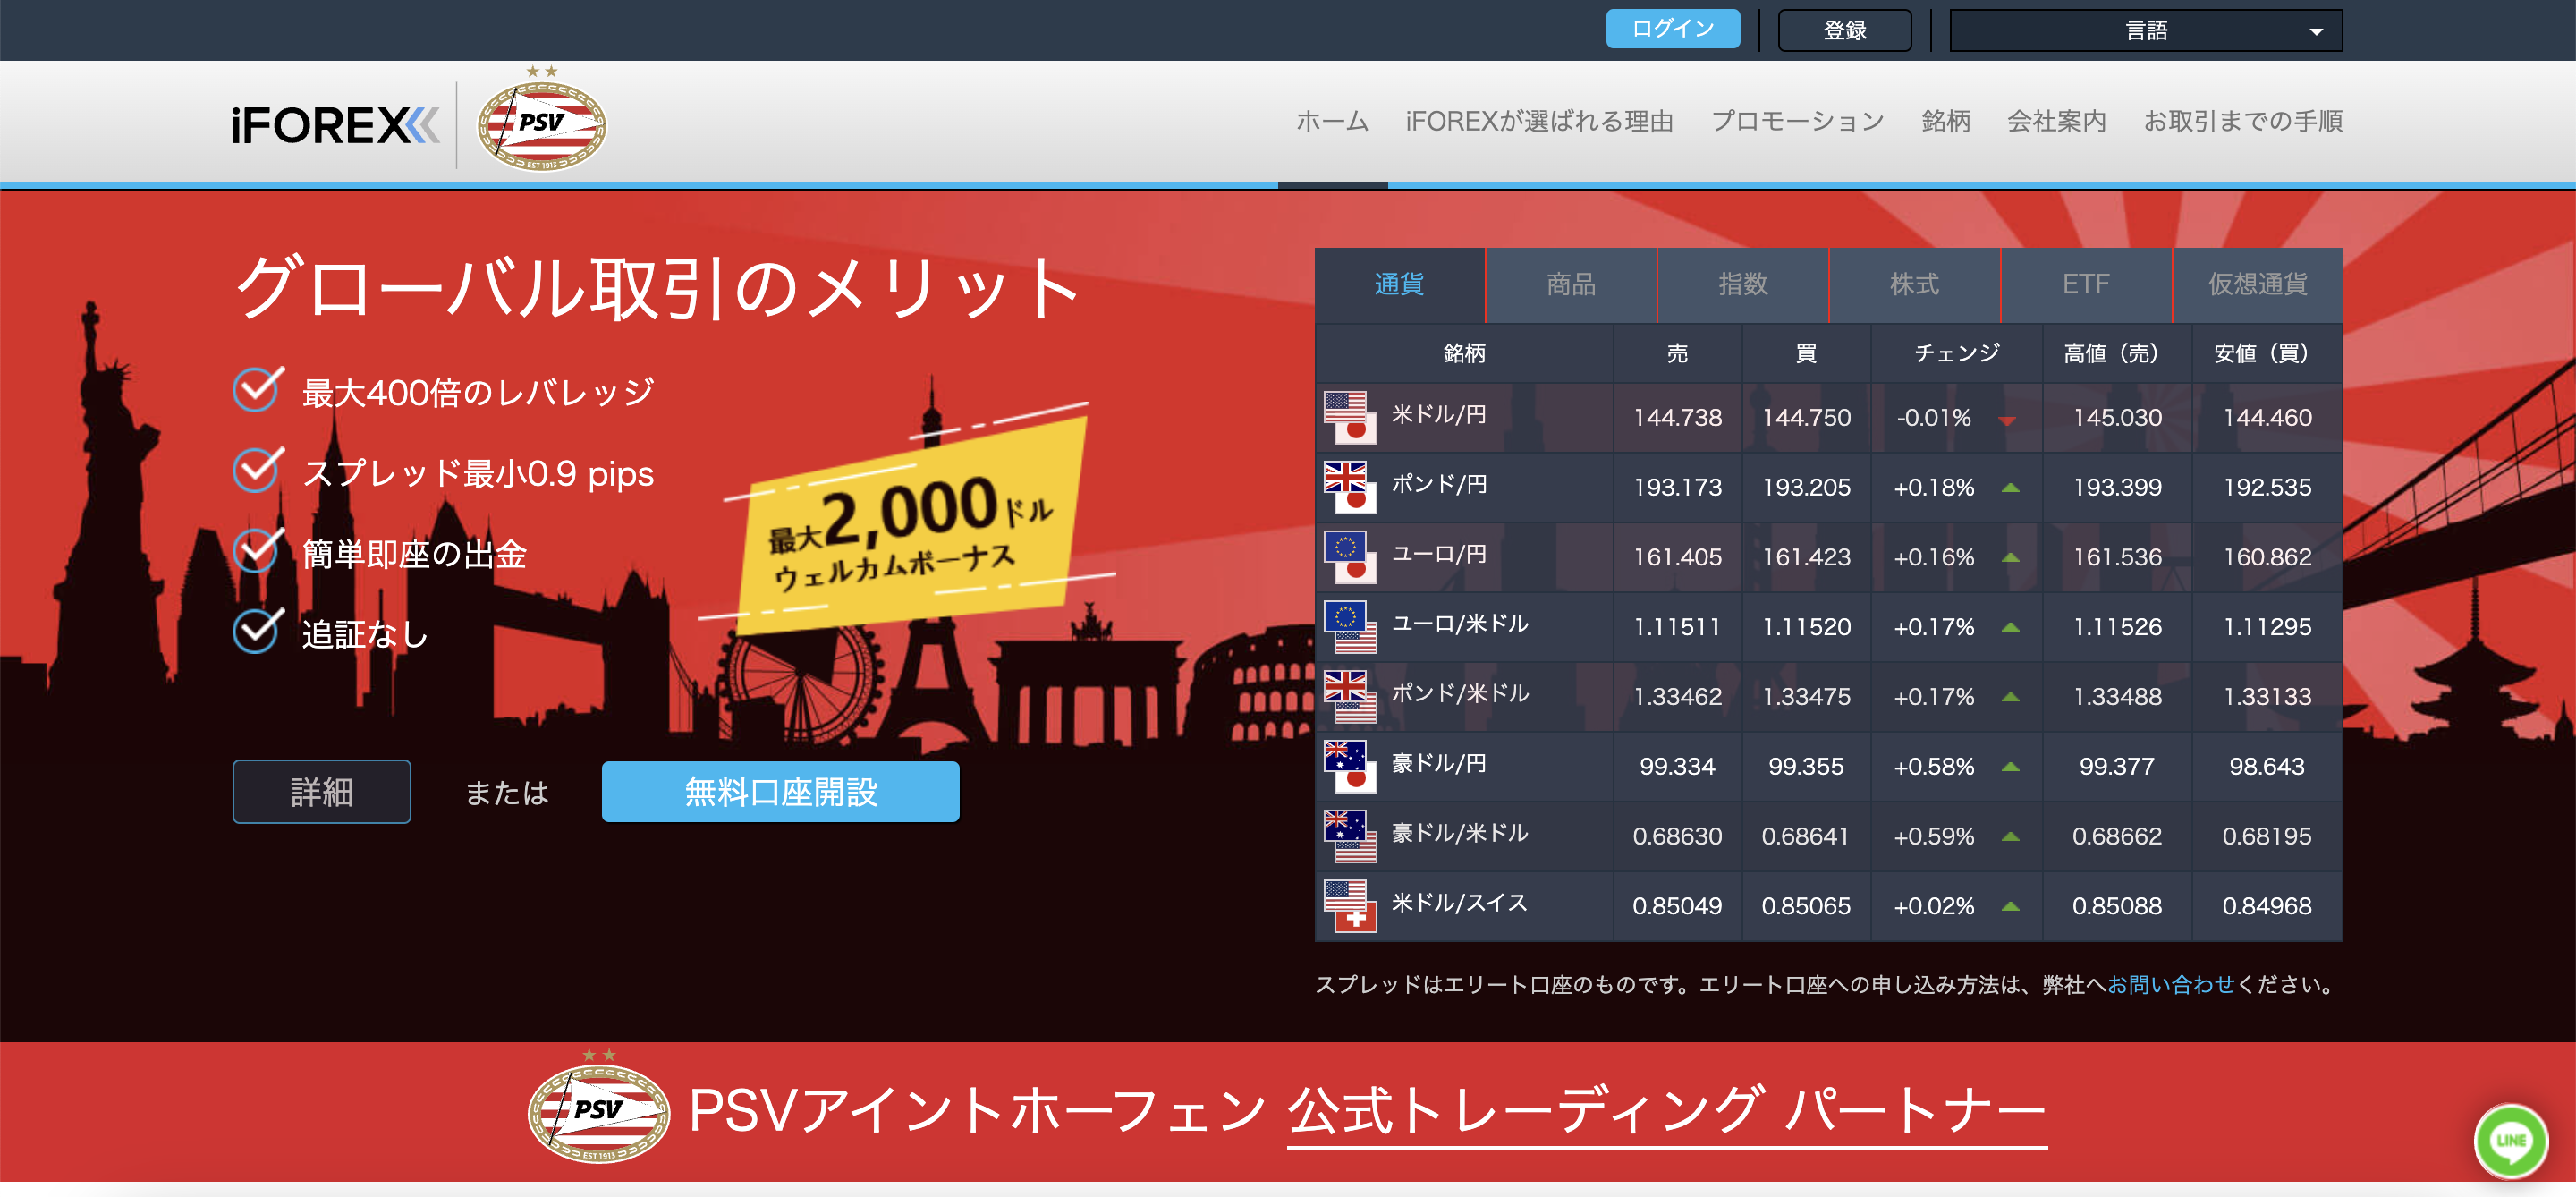Screen dimensions: 2576x1197
Task: Click sell price 161.405
Action: click(x=1677, y=557)
